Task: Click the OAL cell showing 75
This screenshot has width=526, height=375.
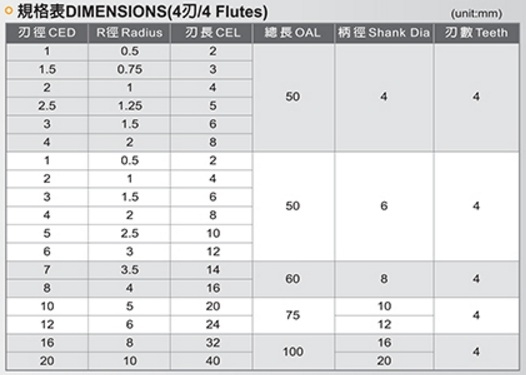Action: (293, 315)
